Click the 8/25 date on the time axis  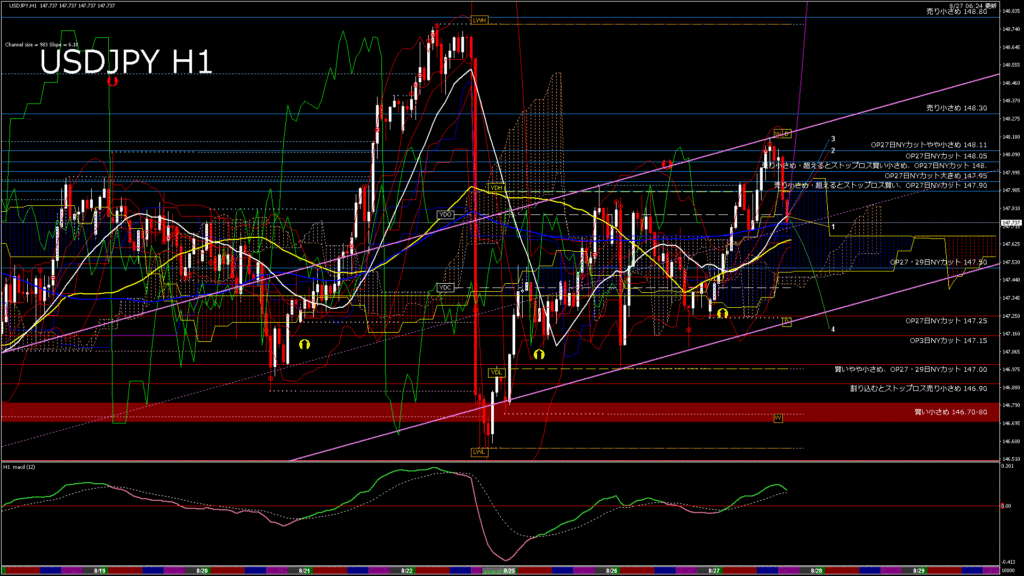[x=509, y=570]
